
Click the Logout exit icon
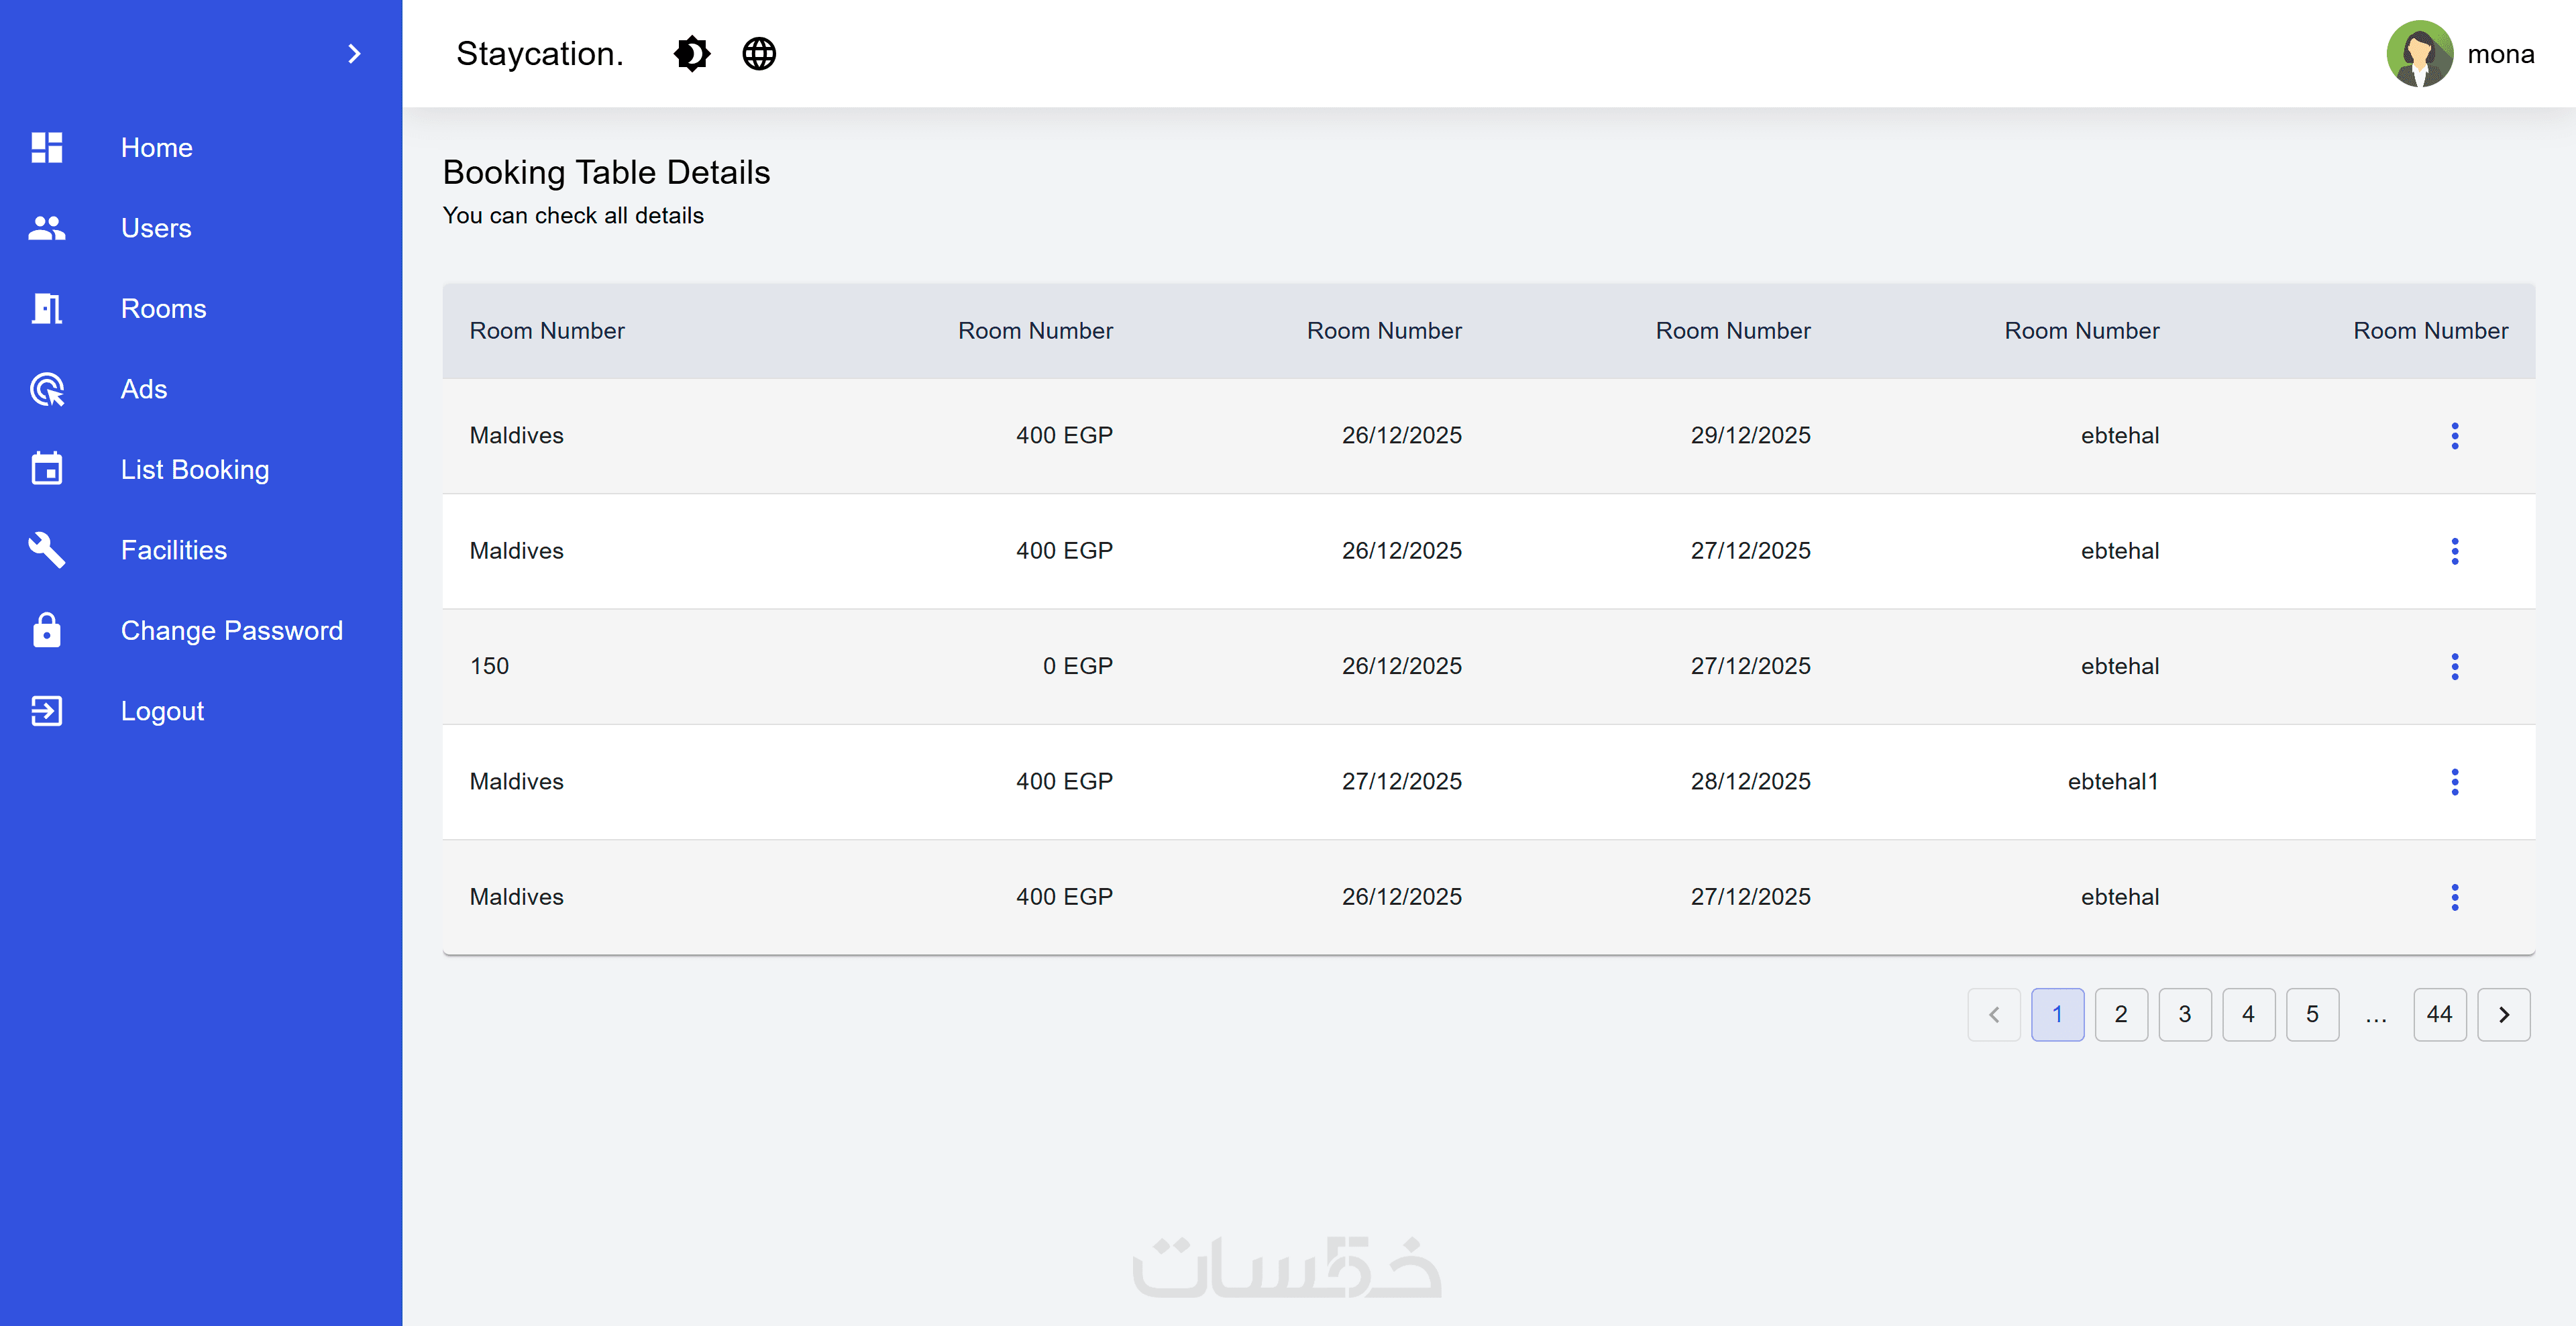(x=46, y=711)
